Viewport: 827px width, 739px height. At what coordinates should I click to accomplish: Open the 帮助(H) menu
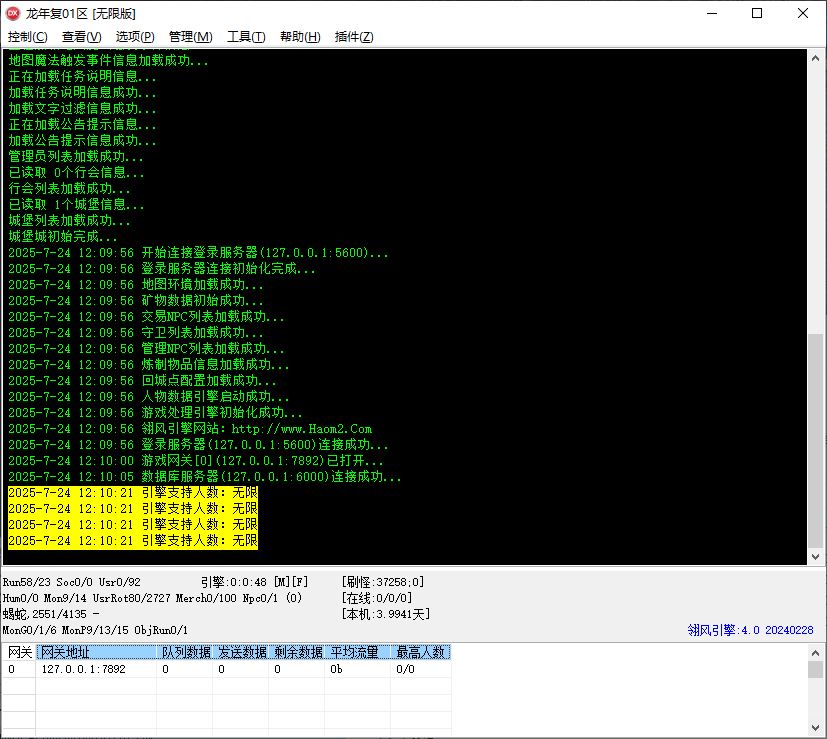300,36
